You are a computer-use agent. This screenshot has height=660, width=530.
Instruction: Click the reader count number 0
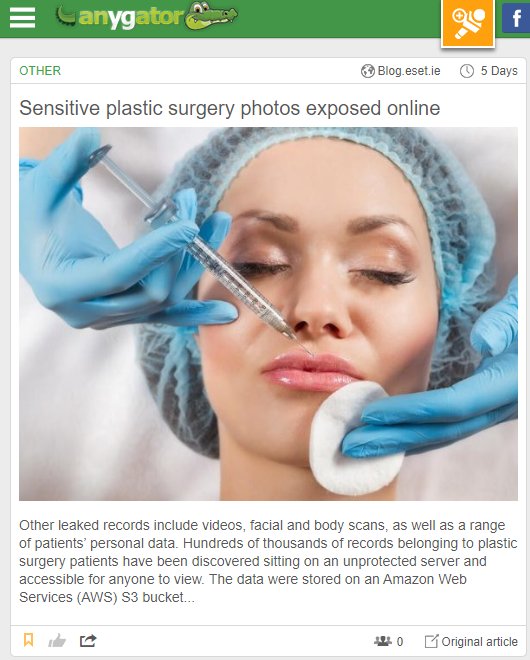[x=400, y=641]
